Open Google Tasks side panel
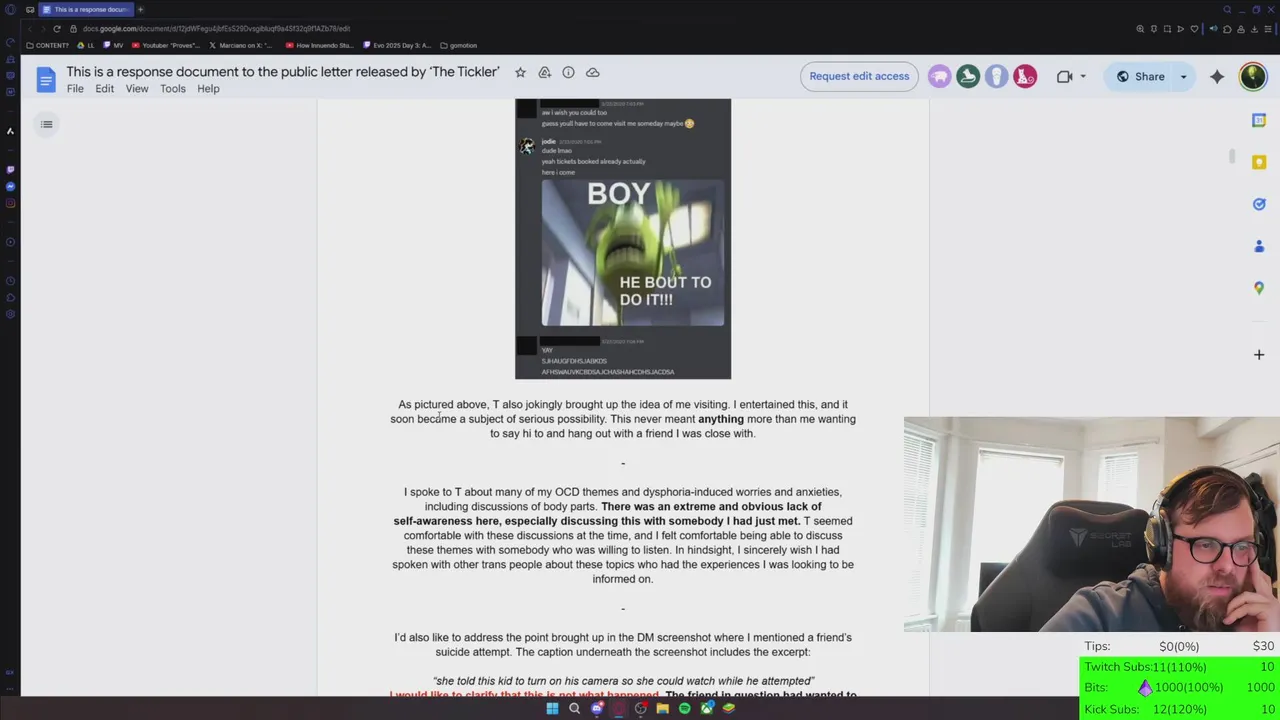 pyautogui.click(x=1259, y=204)
